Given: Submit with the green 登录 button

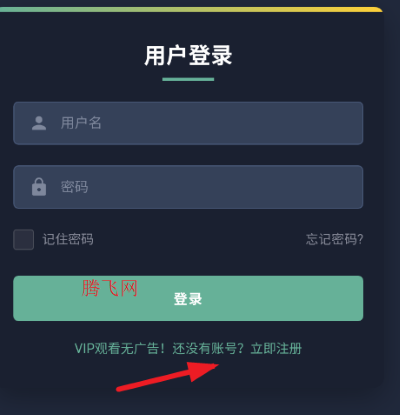Looking at the screenshot, I should pos(188,298).
